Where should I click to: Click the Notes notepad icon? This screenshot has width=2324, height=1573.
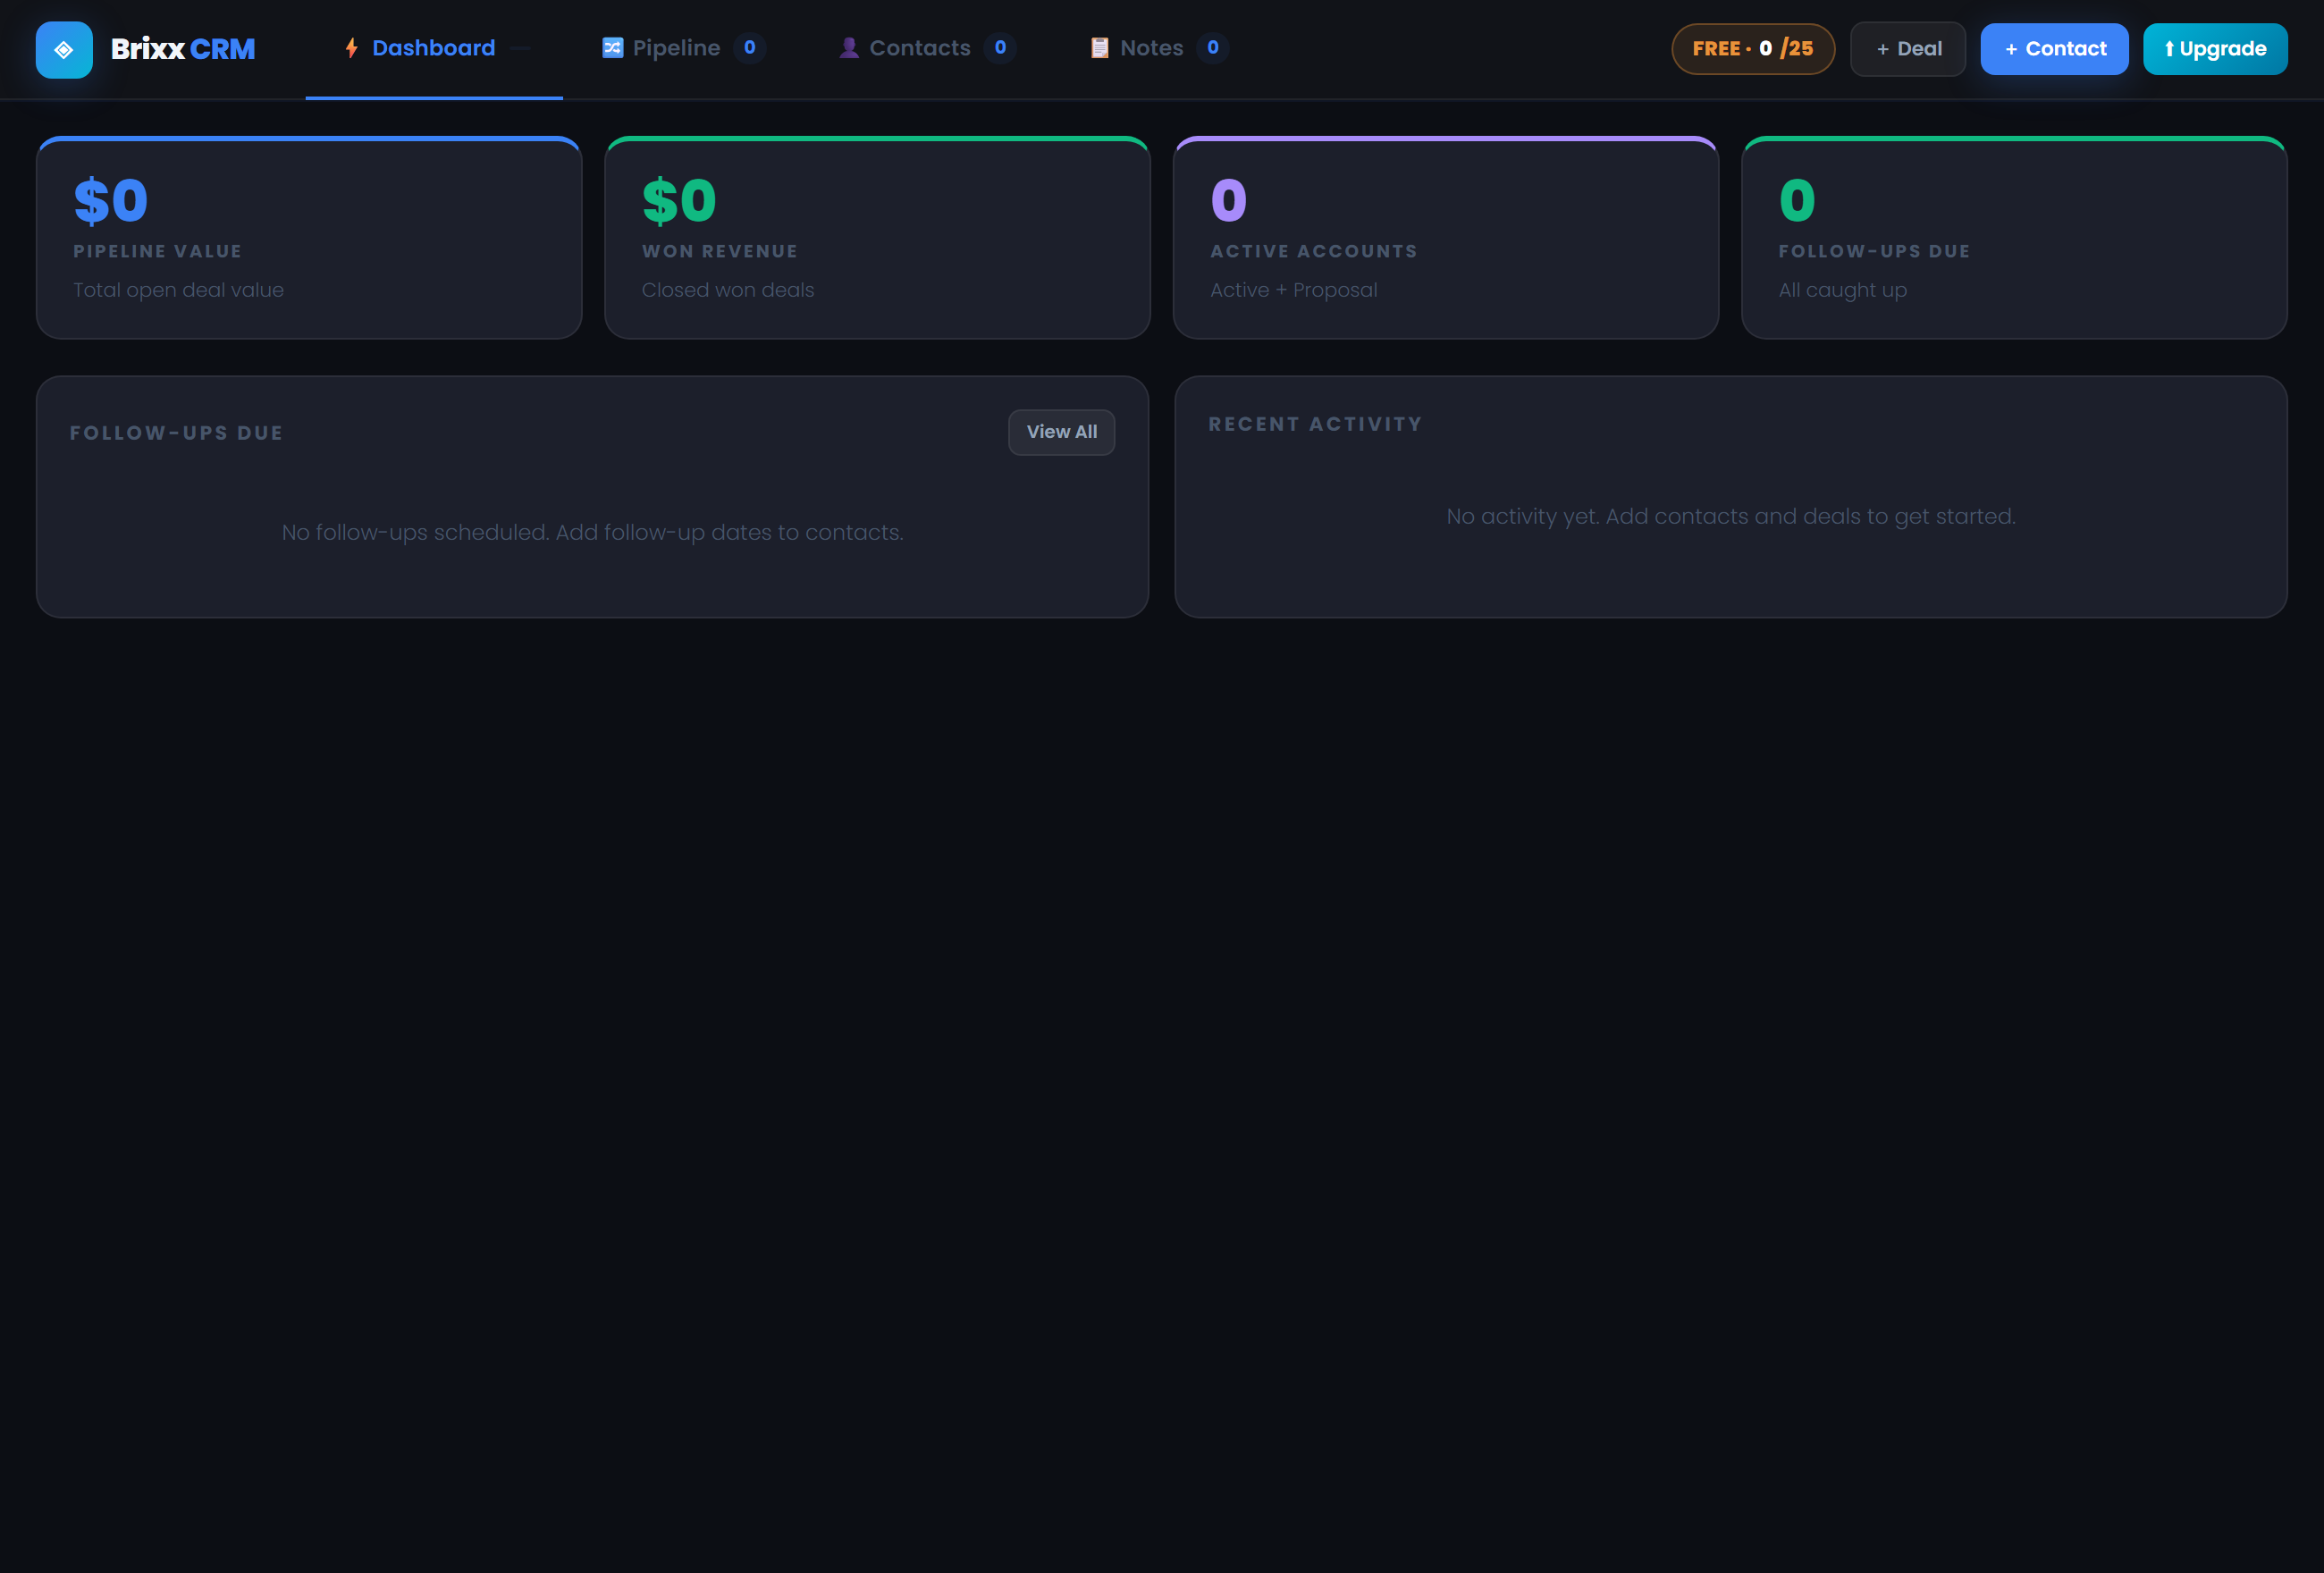pyautogui.click(x=1099, y=48)
